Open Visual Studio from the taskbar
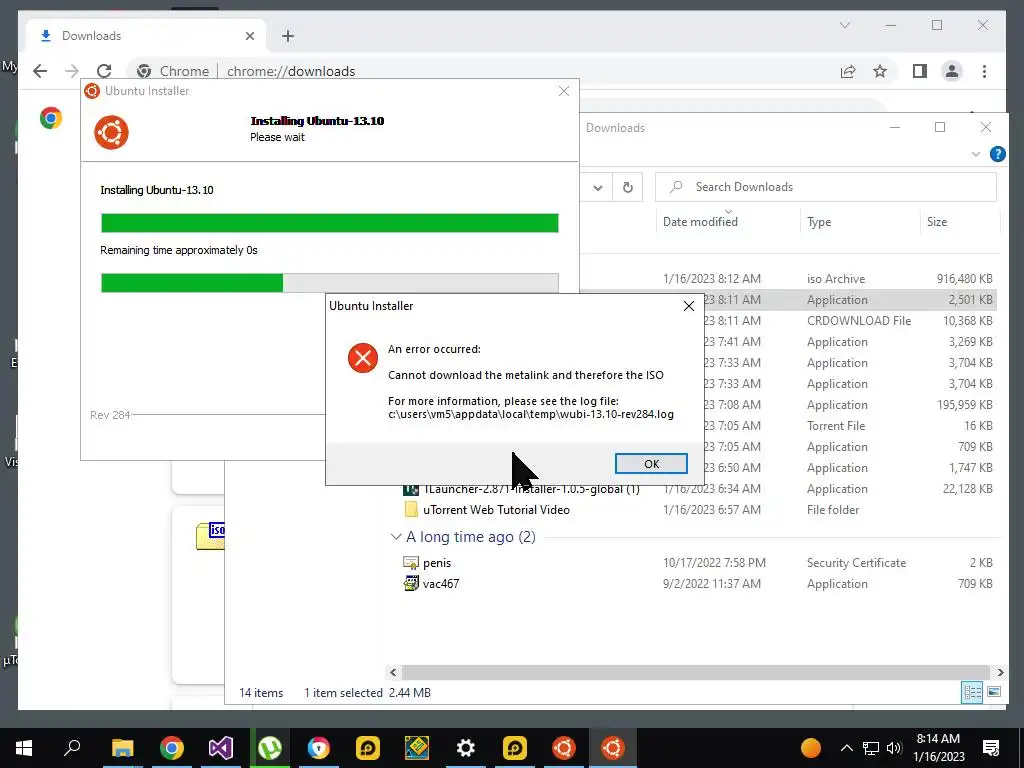This screenshot has width=1024, height=768. 220,748
